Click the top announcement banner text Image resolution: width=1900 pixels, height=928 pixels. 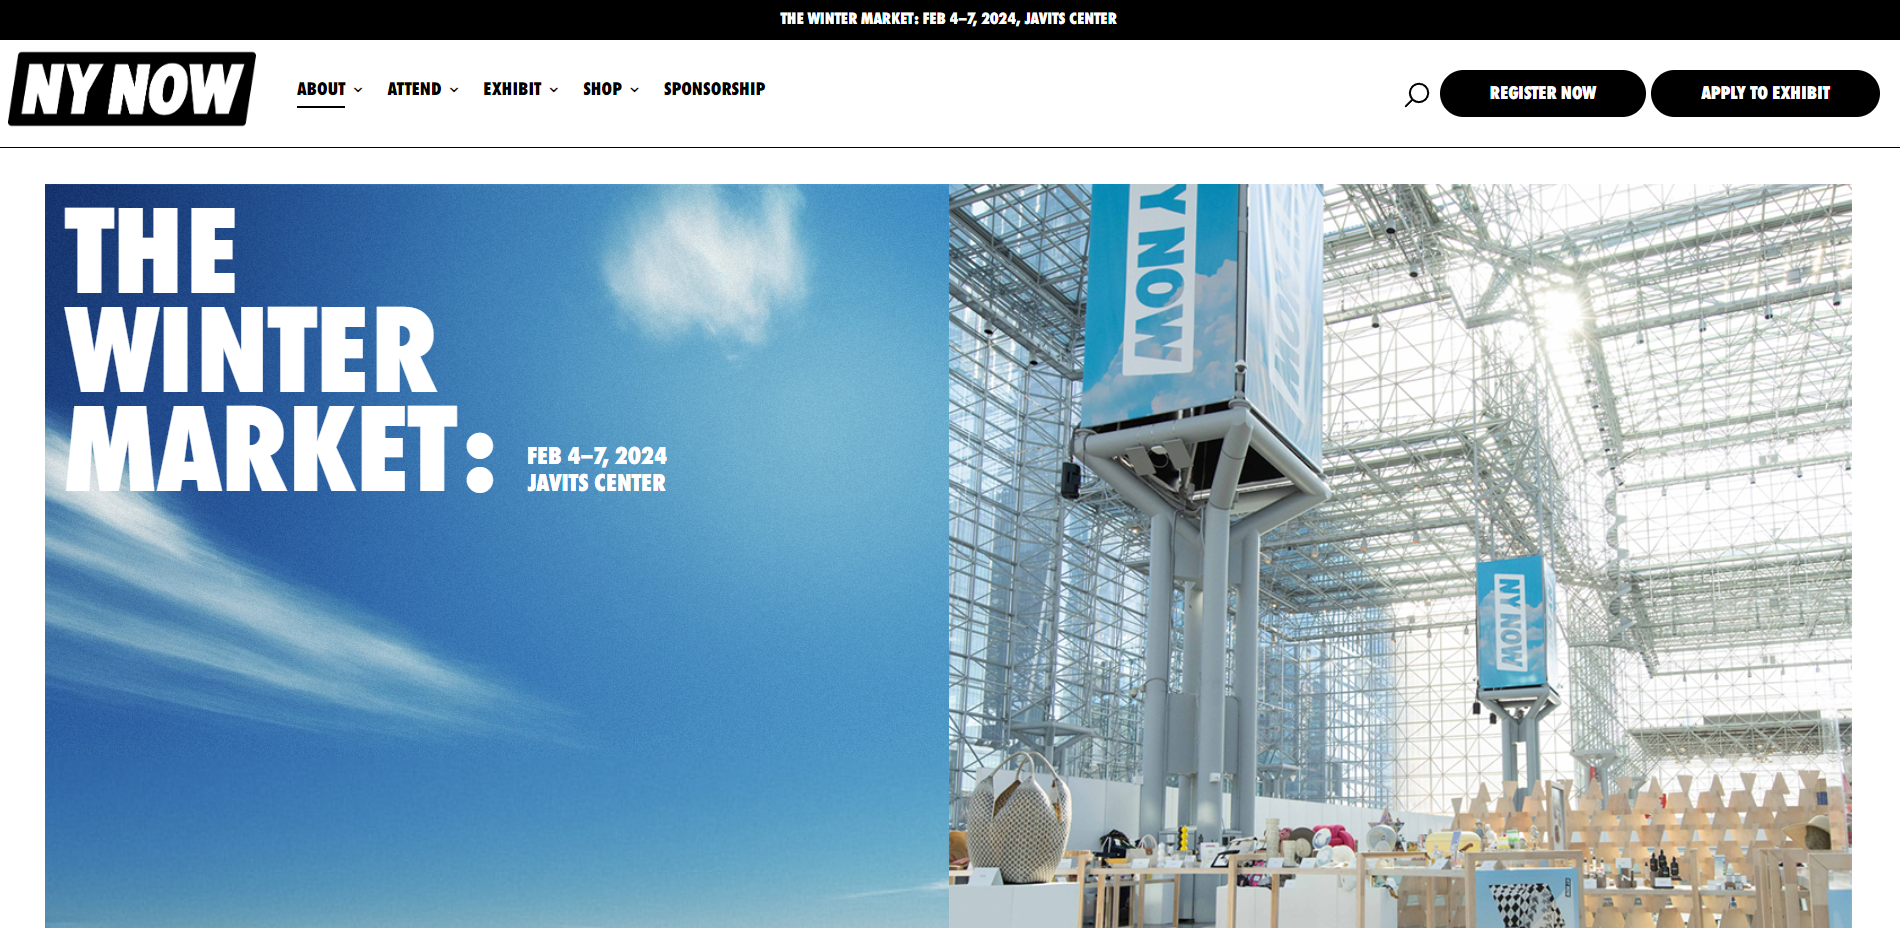(x=948, y=19)
